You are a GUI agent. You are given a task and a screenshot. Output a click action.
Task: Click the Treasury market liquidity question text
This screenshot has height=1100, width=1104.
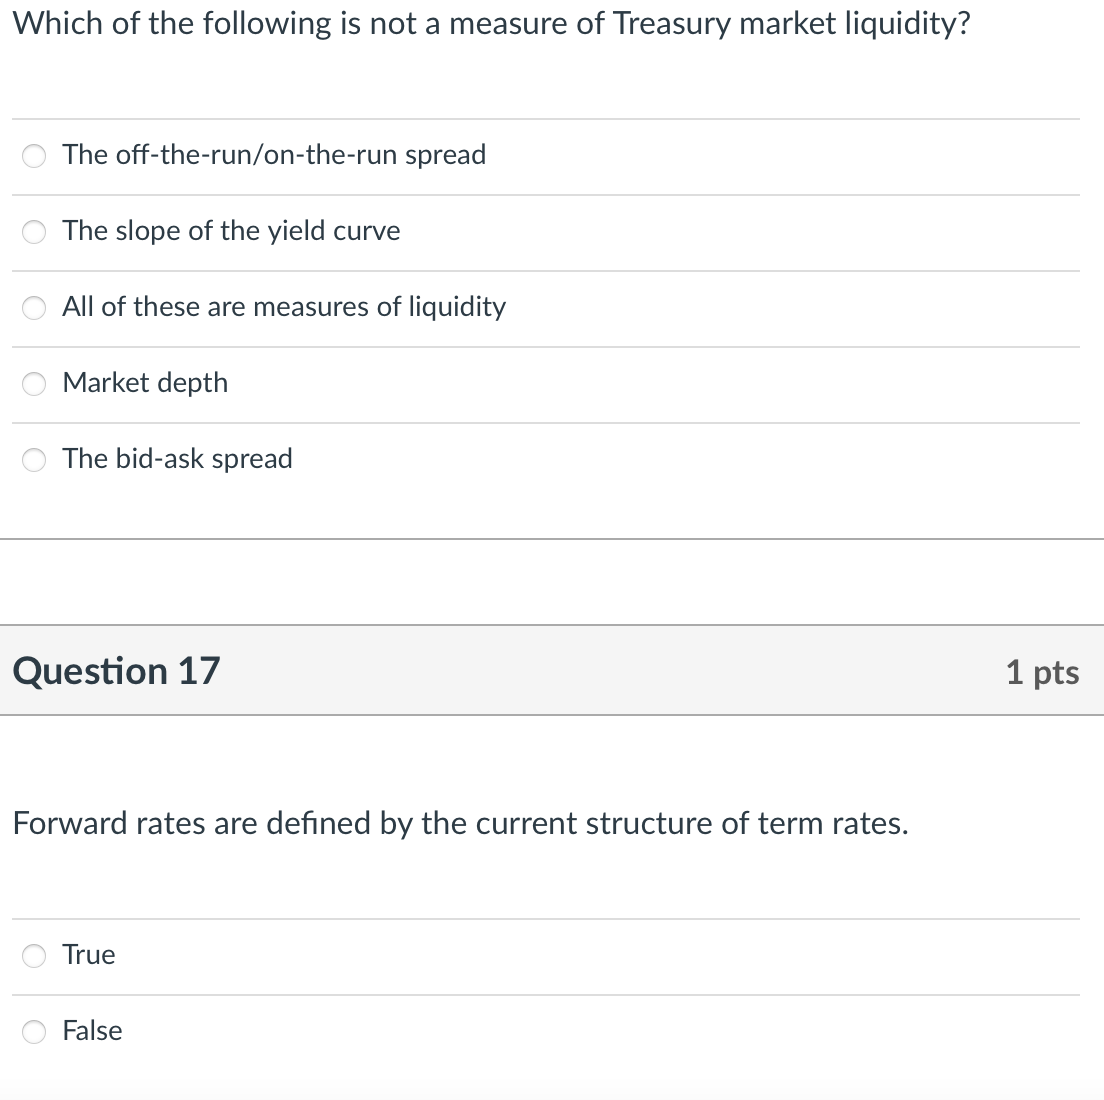click(x=490, y=23)
